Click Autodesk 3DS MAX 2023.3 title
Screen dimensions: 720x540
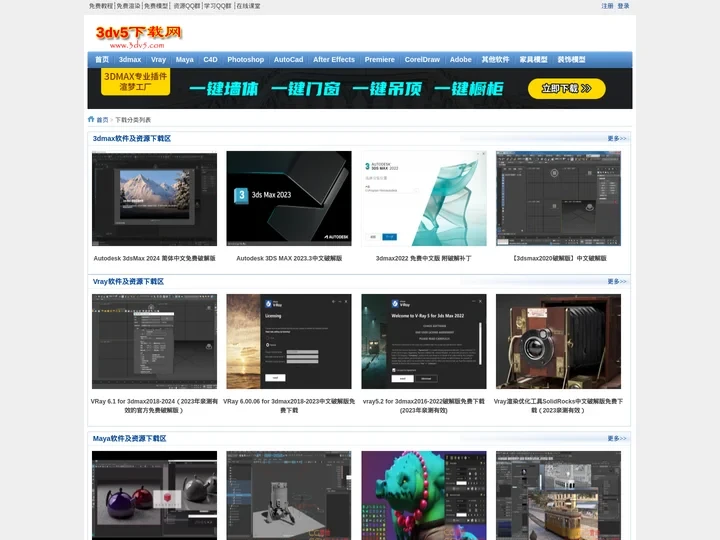(289, 259)
